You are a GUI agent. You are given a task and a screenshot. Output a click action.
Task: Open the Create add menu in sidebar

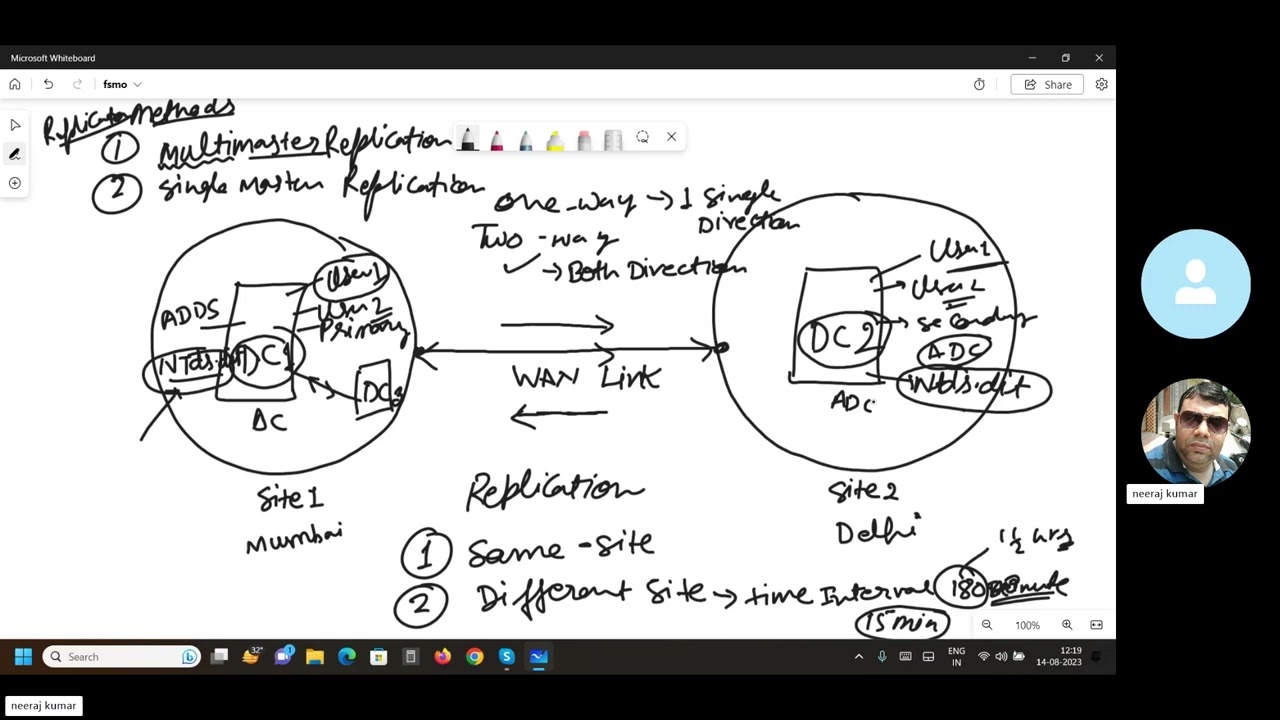[15, 183]
